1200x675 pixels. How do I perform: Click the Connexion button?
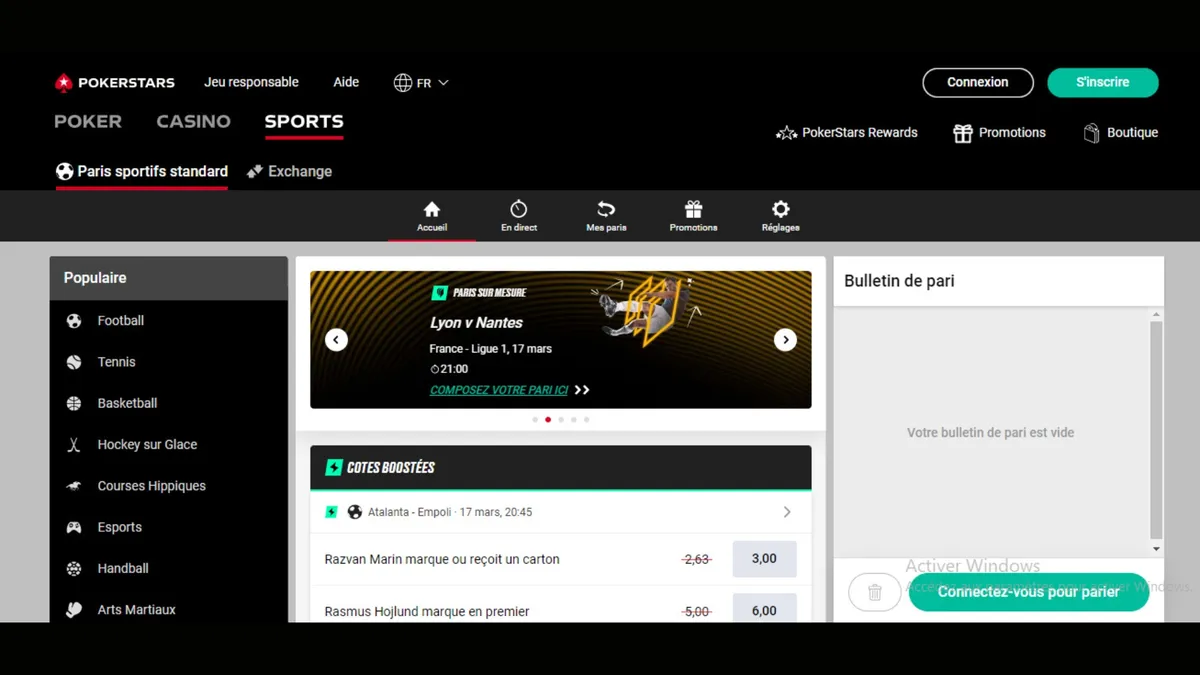(977, 83)
